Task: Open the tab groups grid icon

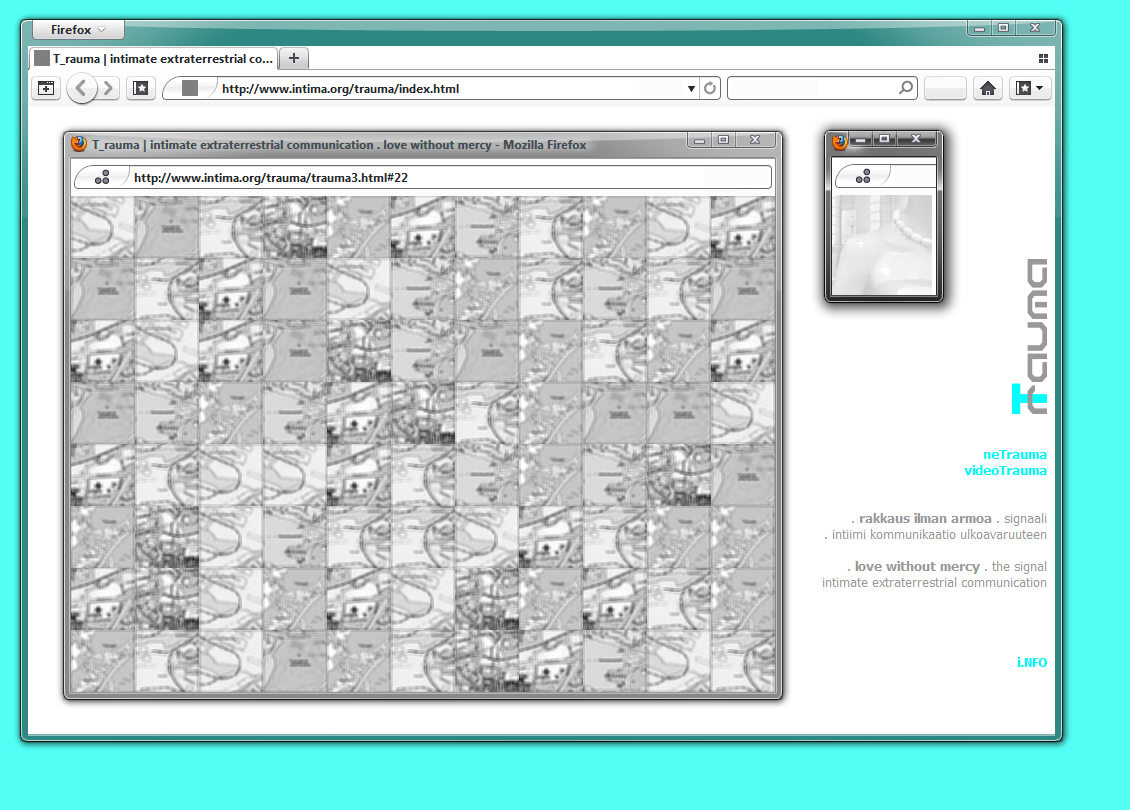Action: 1043,58
